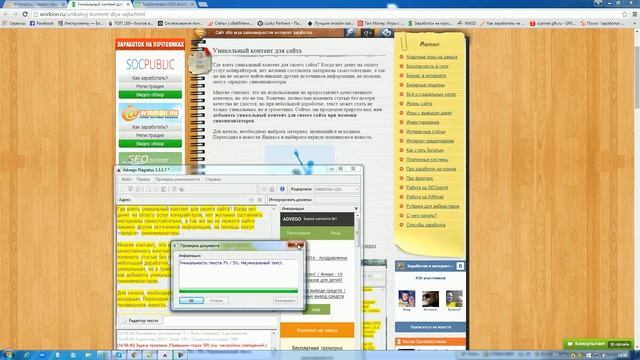The width and height of the screenshot is (640, 360).
Task: Open the Taxi Money bookmark
Action: pyautogui.click(x=380, y=23)
